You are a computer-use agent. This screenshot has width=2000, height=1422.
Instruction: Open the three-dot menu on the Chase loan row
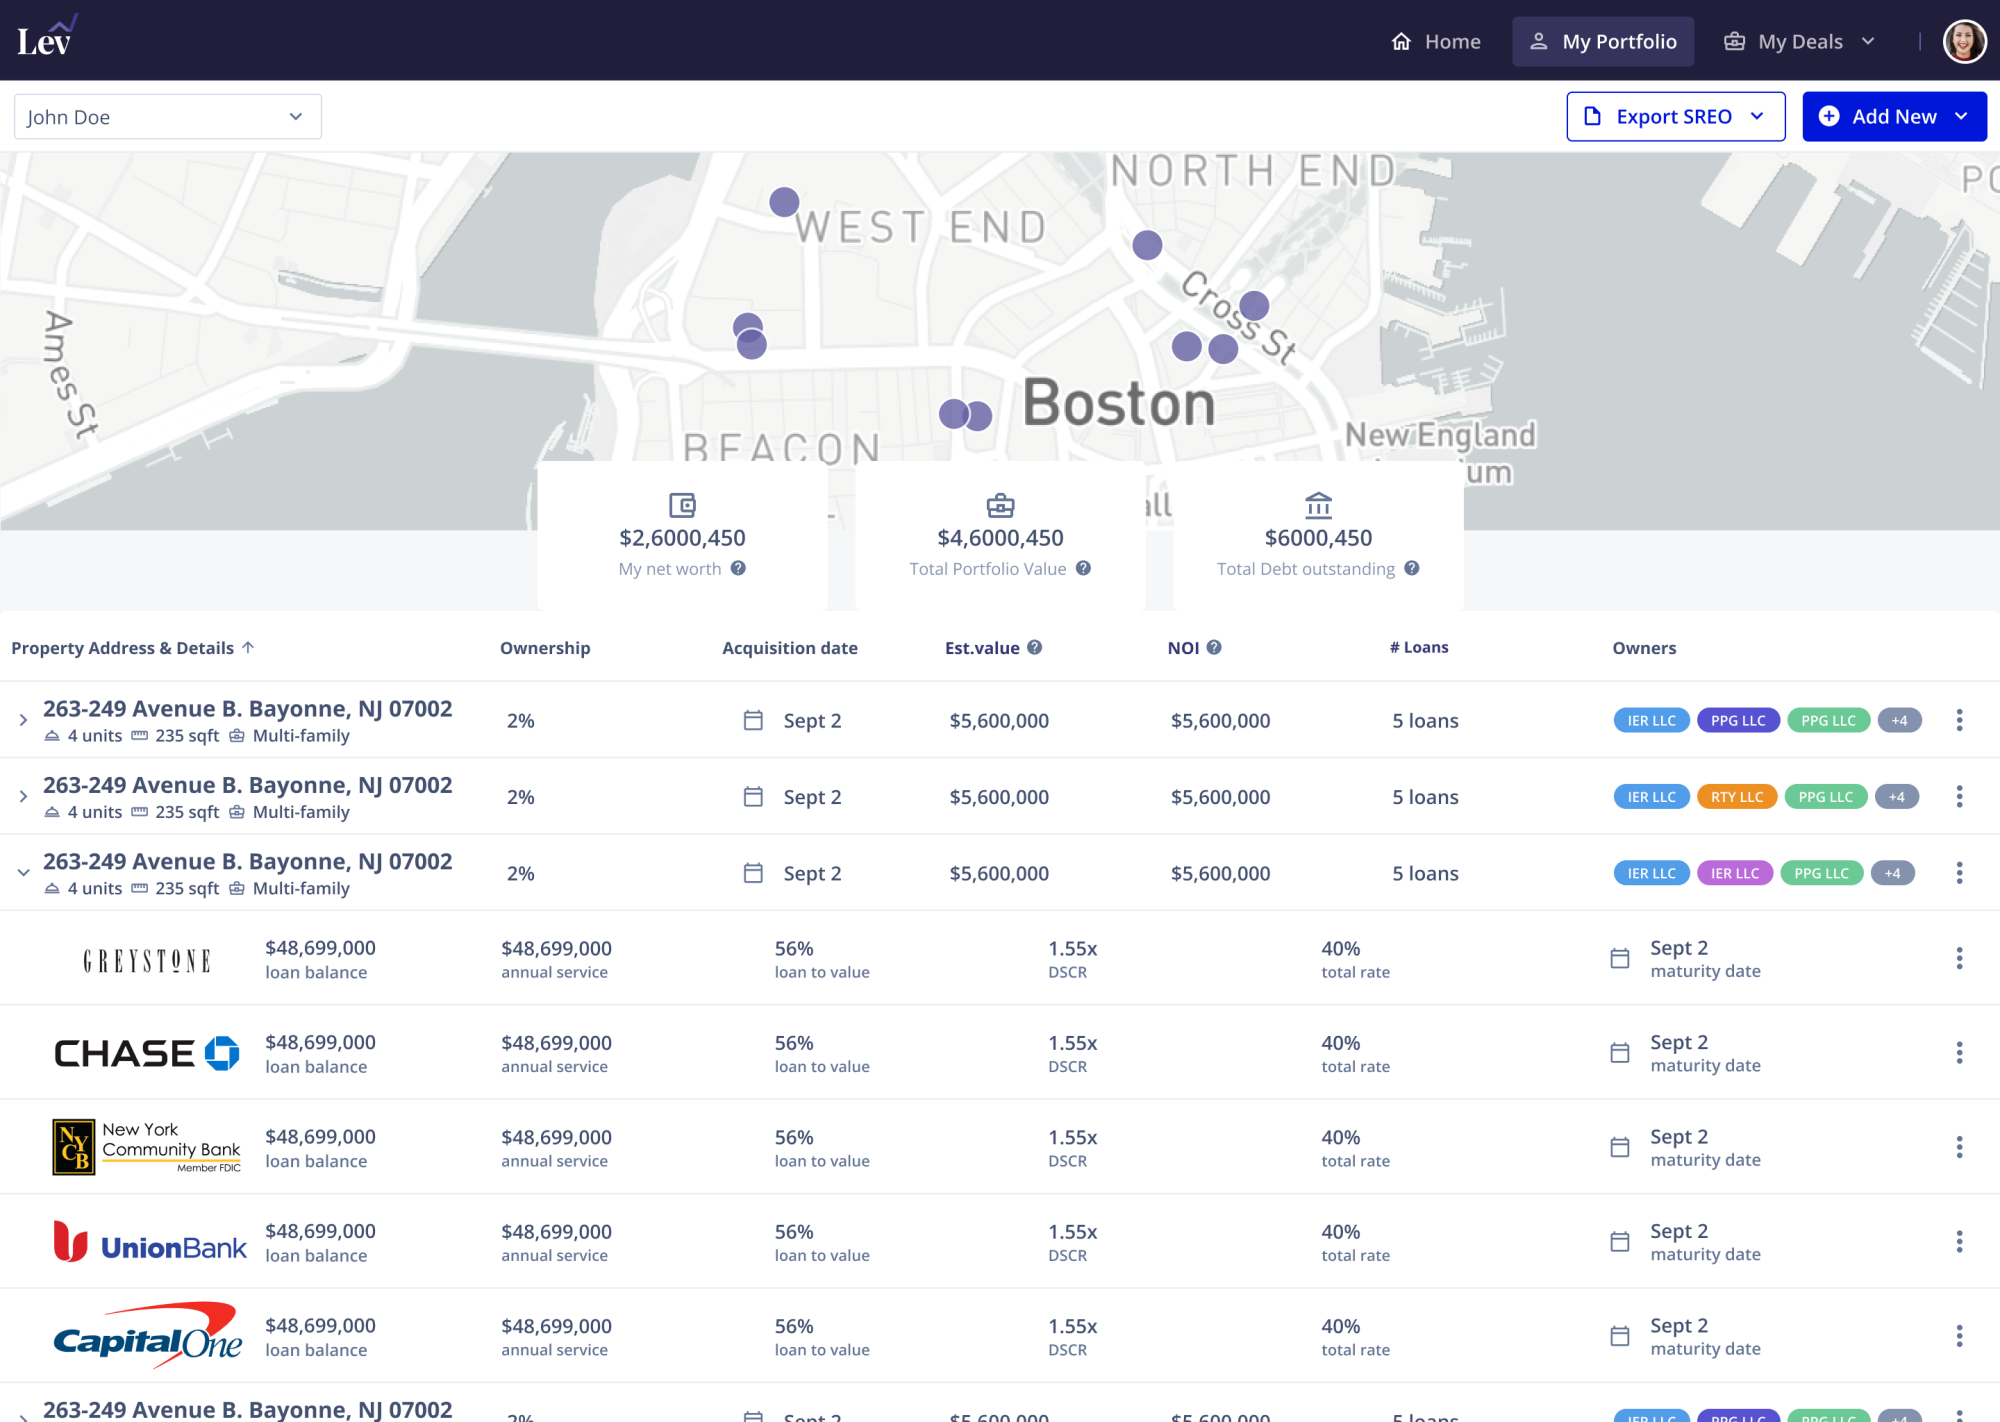[x=1959, y=1052]
